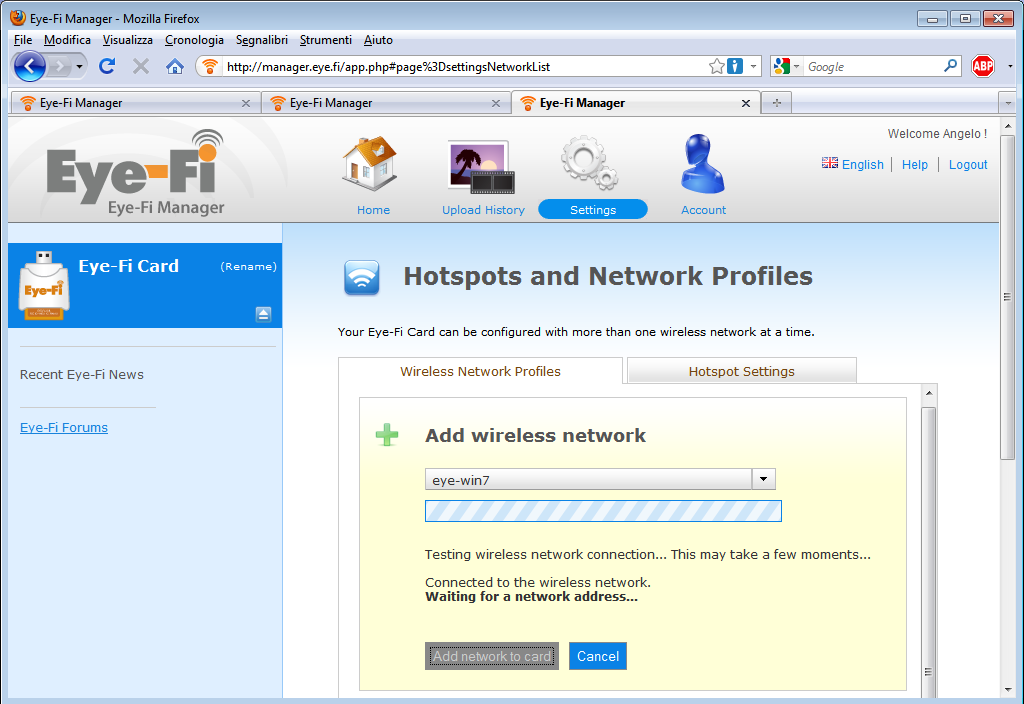Click the page scrollbar up arrow
This screenshot has width=1024, height=704.
pyautogui.click(x=1008, y=125)
